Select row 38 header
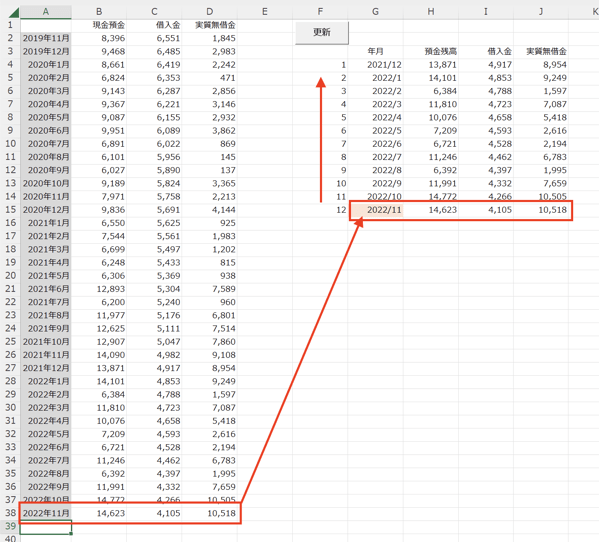This screenshot has height=542, width=599. click(x=10, y=513)
